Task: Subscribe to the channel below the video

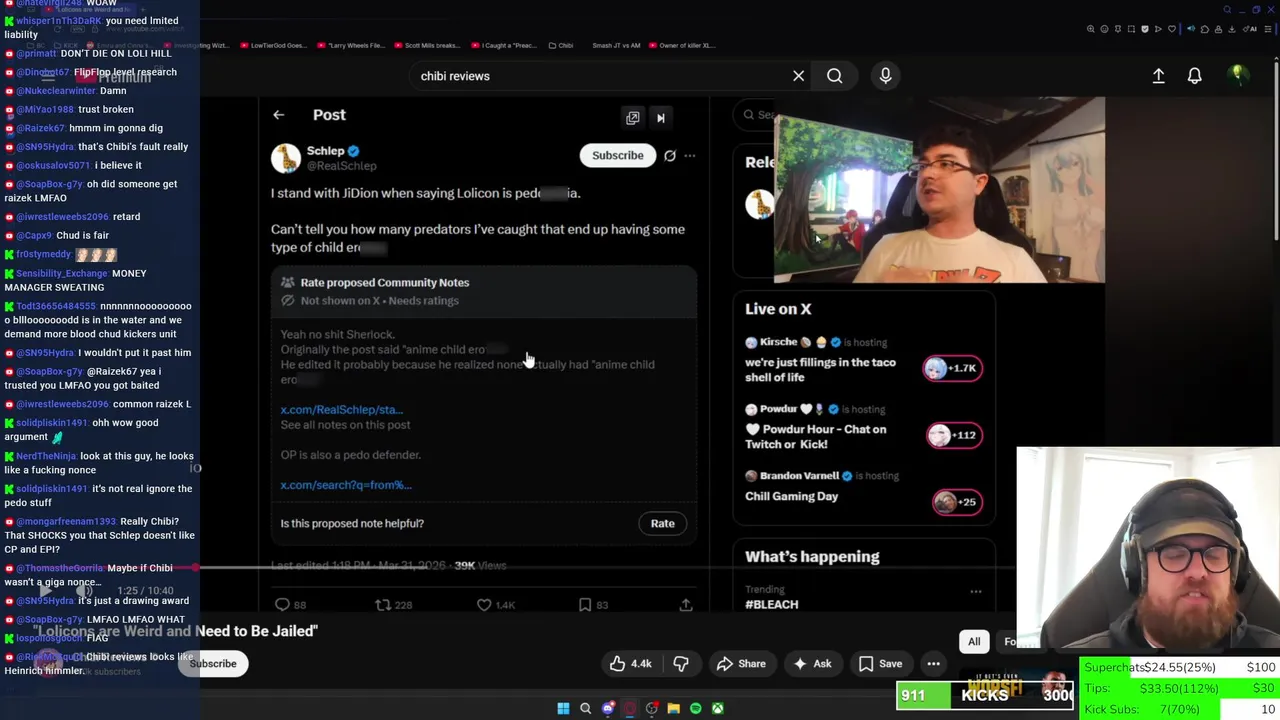Action: [213, 664]
